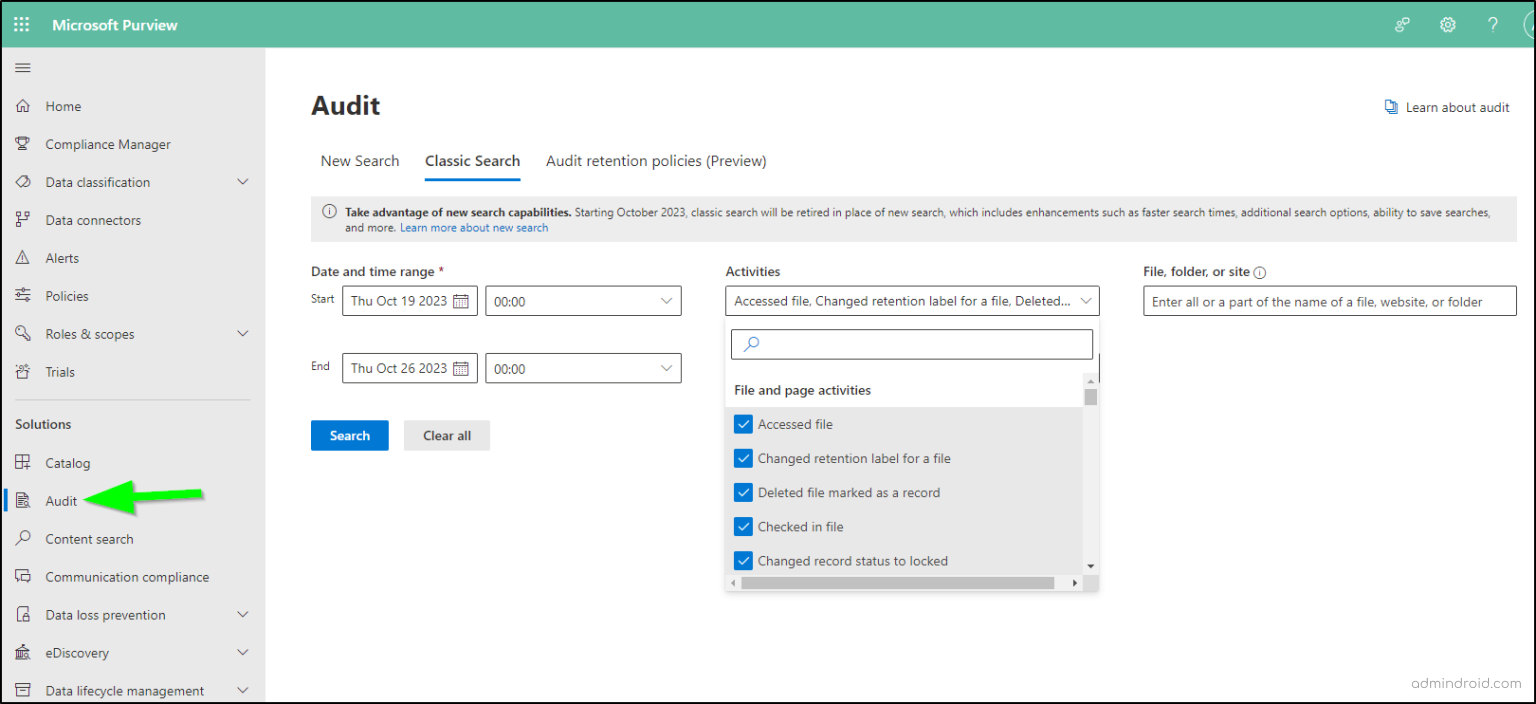Open the End time dropdown
Viewport: 1536px width, 704px height.
click(x=583, y=368)
